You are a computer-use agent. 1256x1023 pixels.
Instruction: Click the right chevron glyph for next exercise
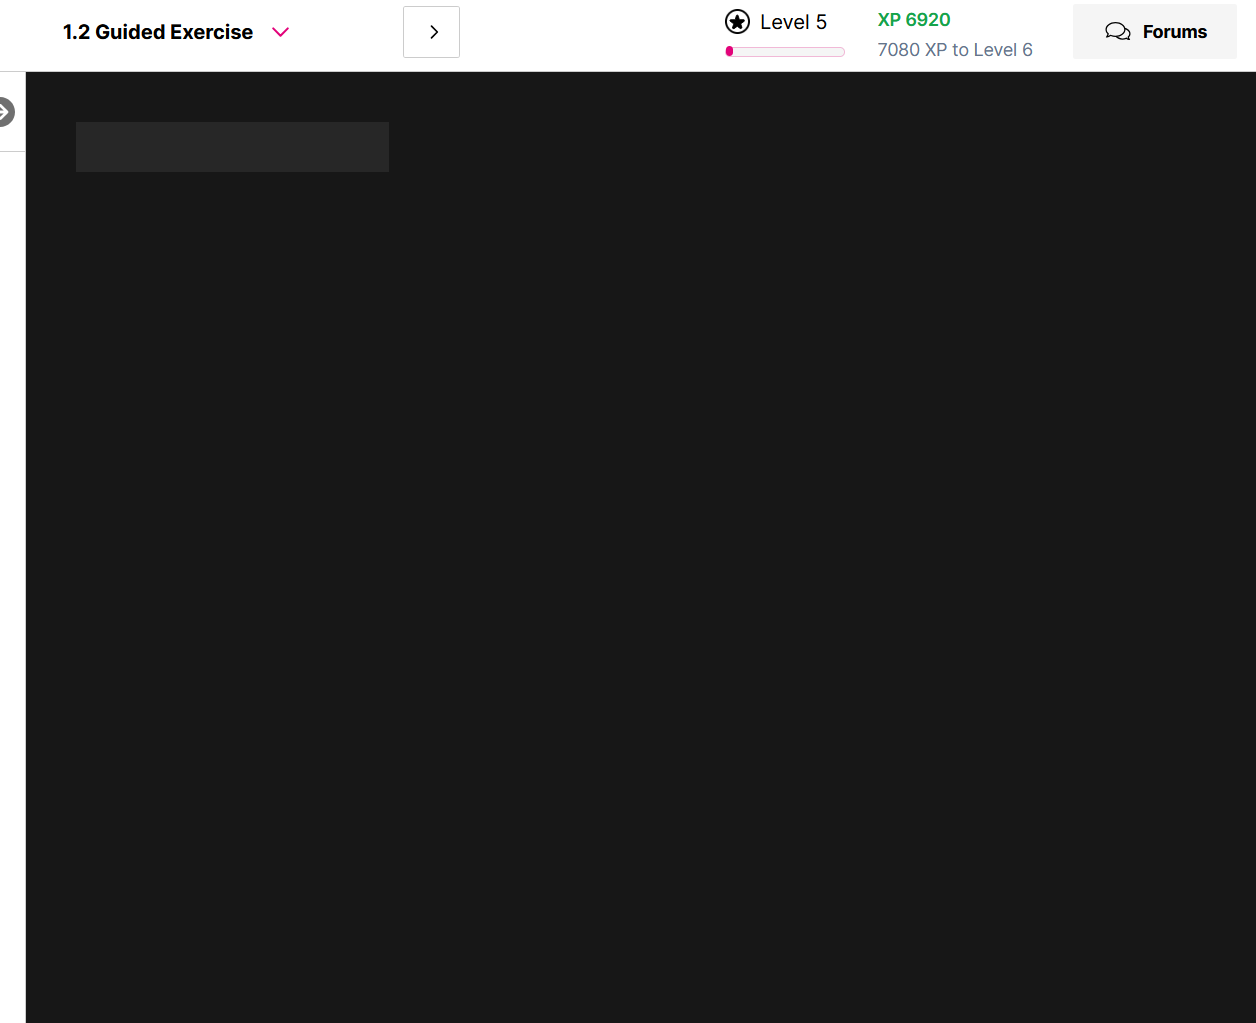(434, 32)
